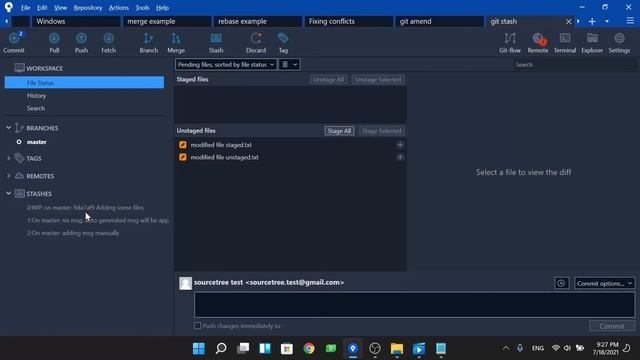Open taskbar Search

point(221,349)
